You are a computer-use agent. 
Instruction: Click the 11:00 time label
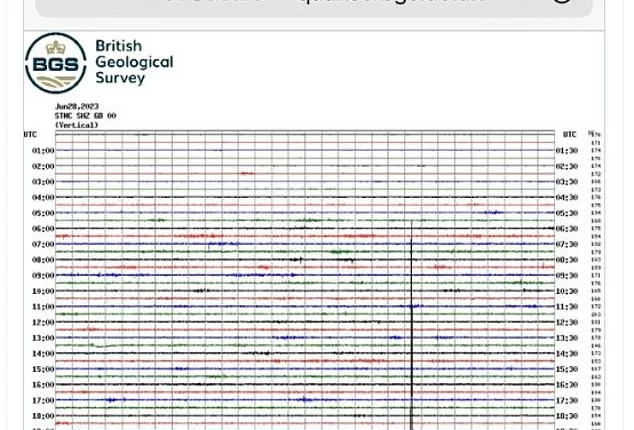tap(43, 307)
